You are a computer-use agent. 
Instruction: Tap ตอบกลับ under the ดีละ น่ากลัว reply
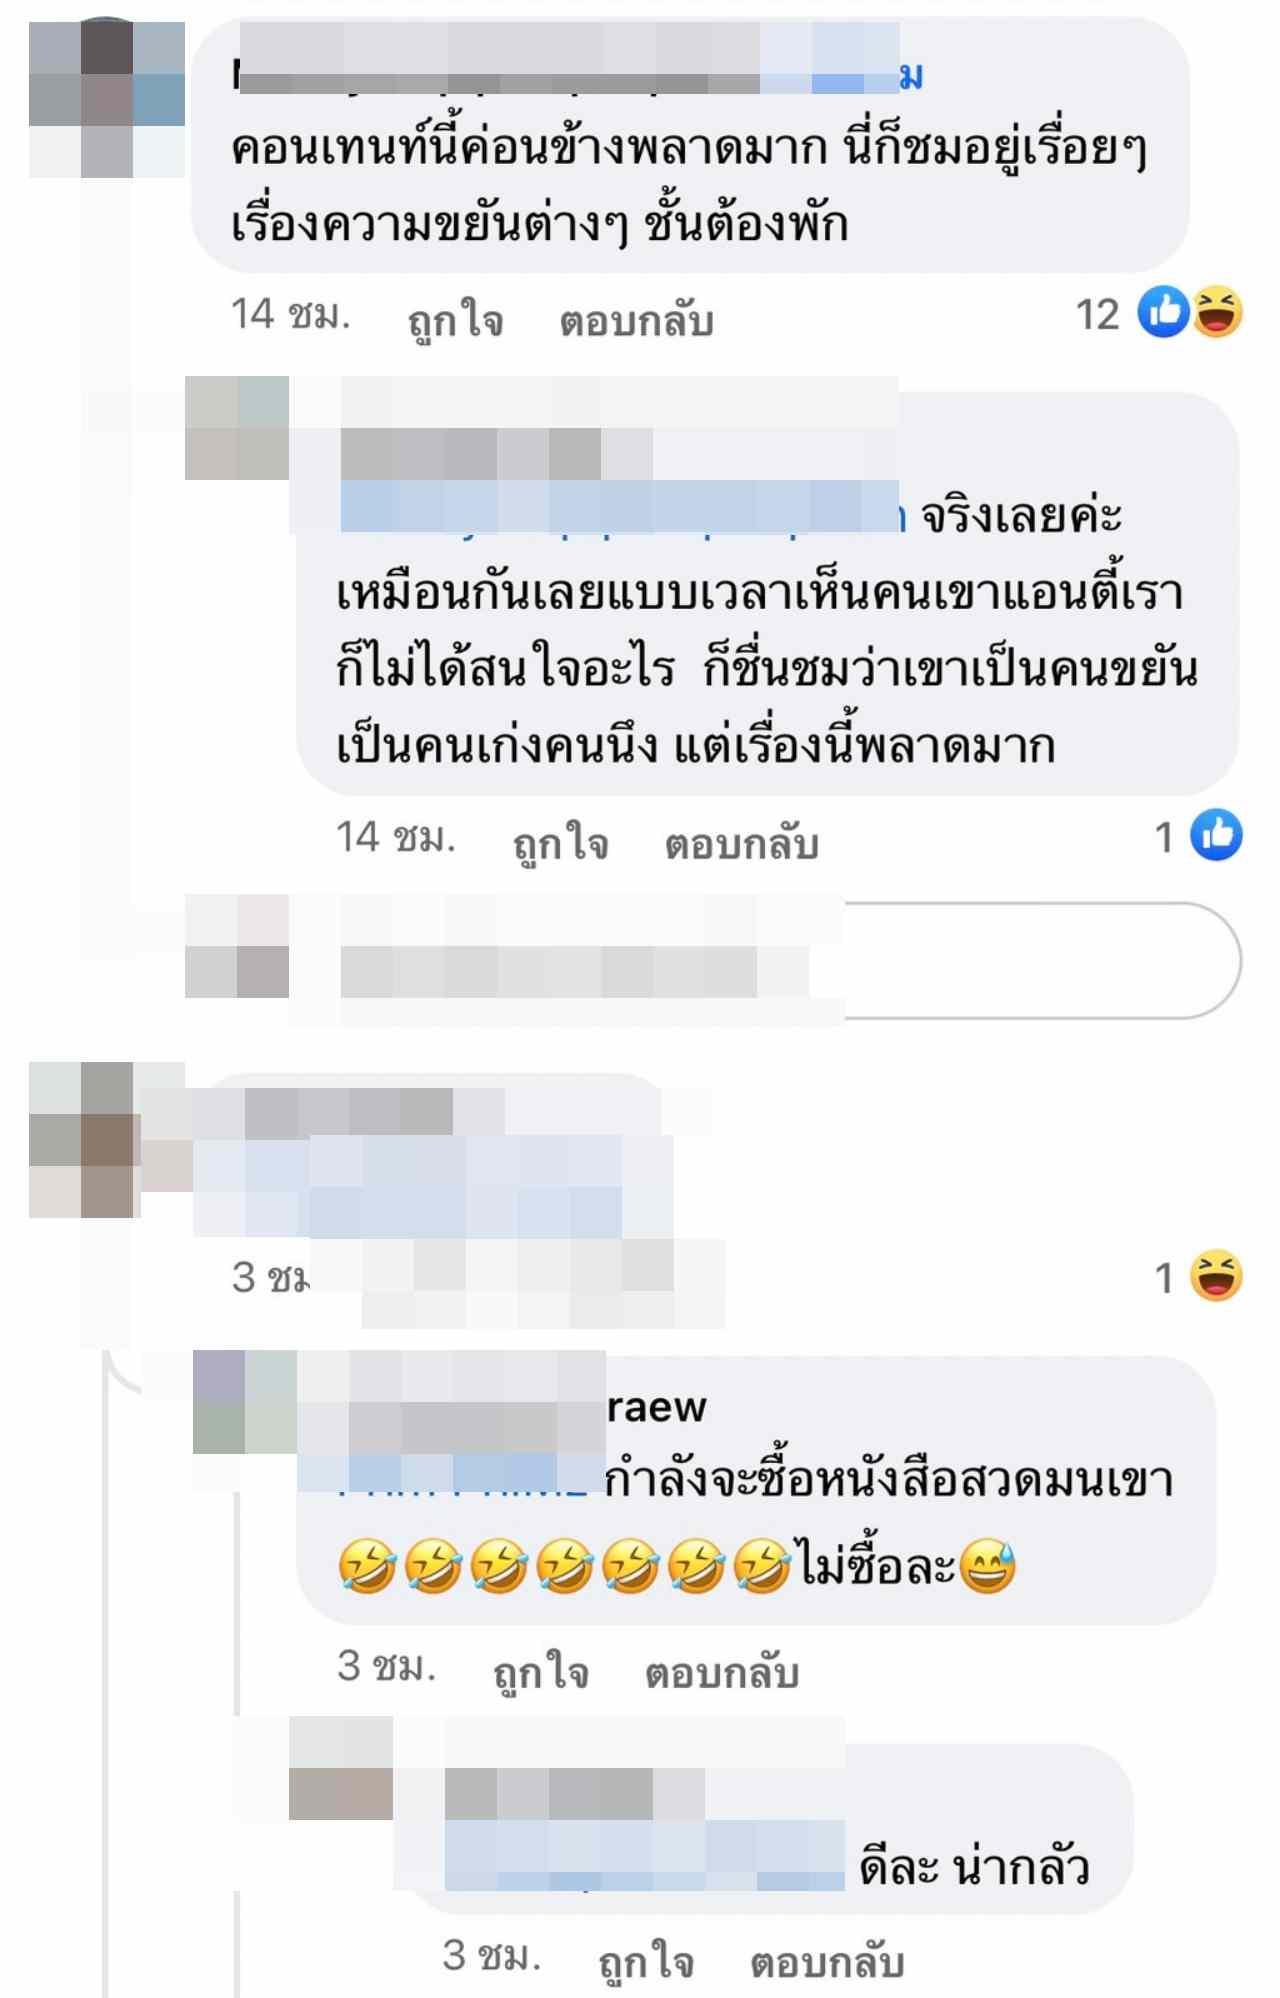click(x=827, y=1962)
